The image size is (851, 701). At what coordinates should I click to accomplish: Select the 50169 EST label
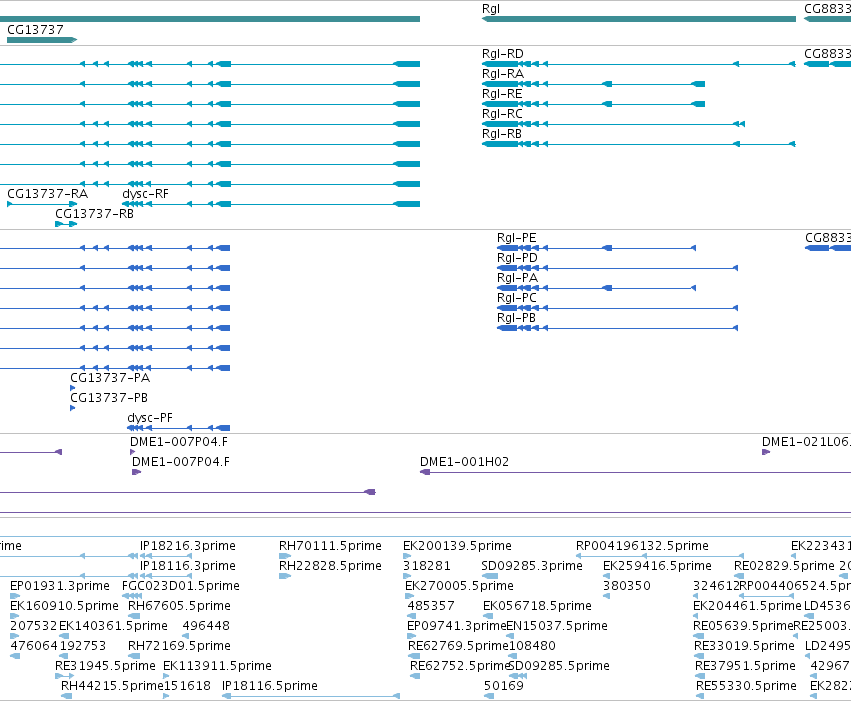(504, 686)
